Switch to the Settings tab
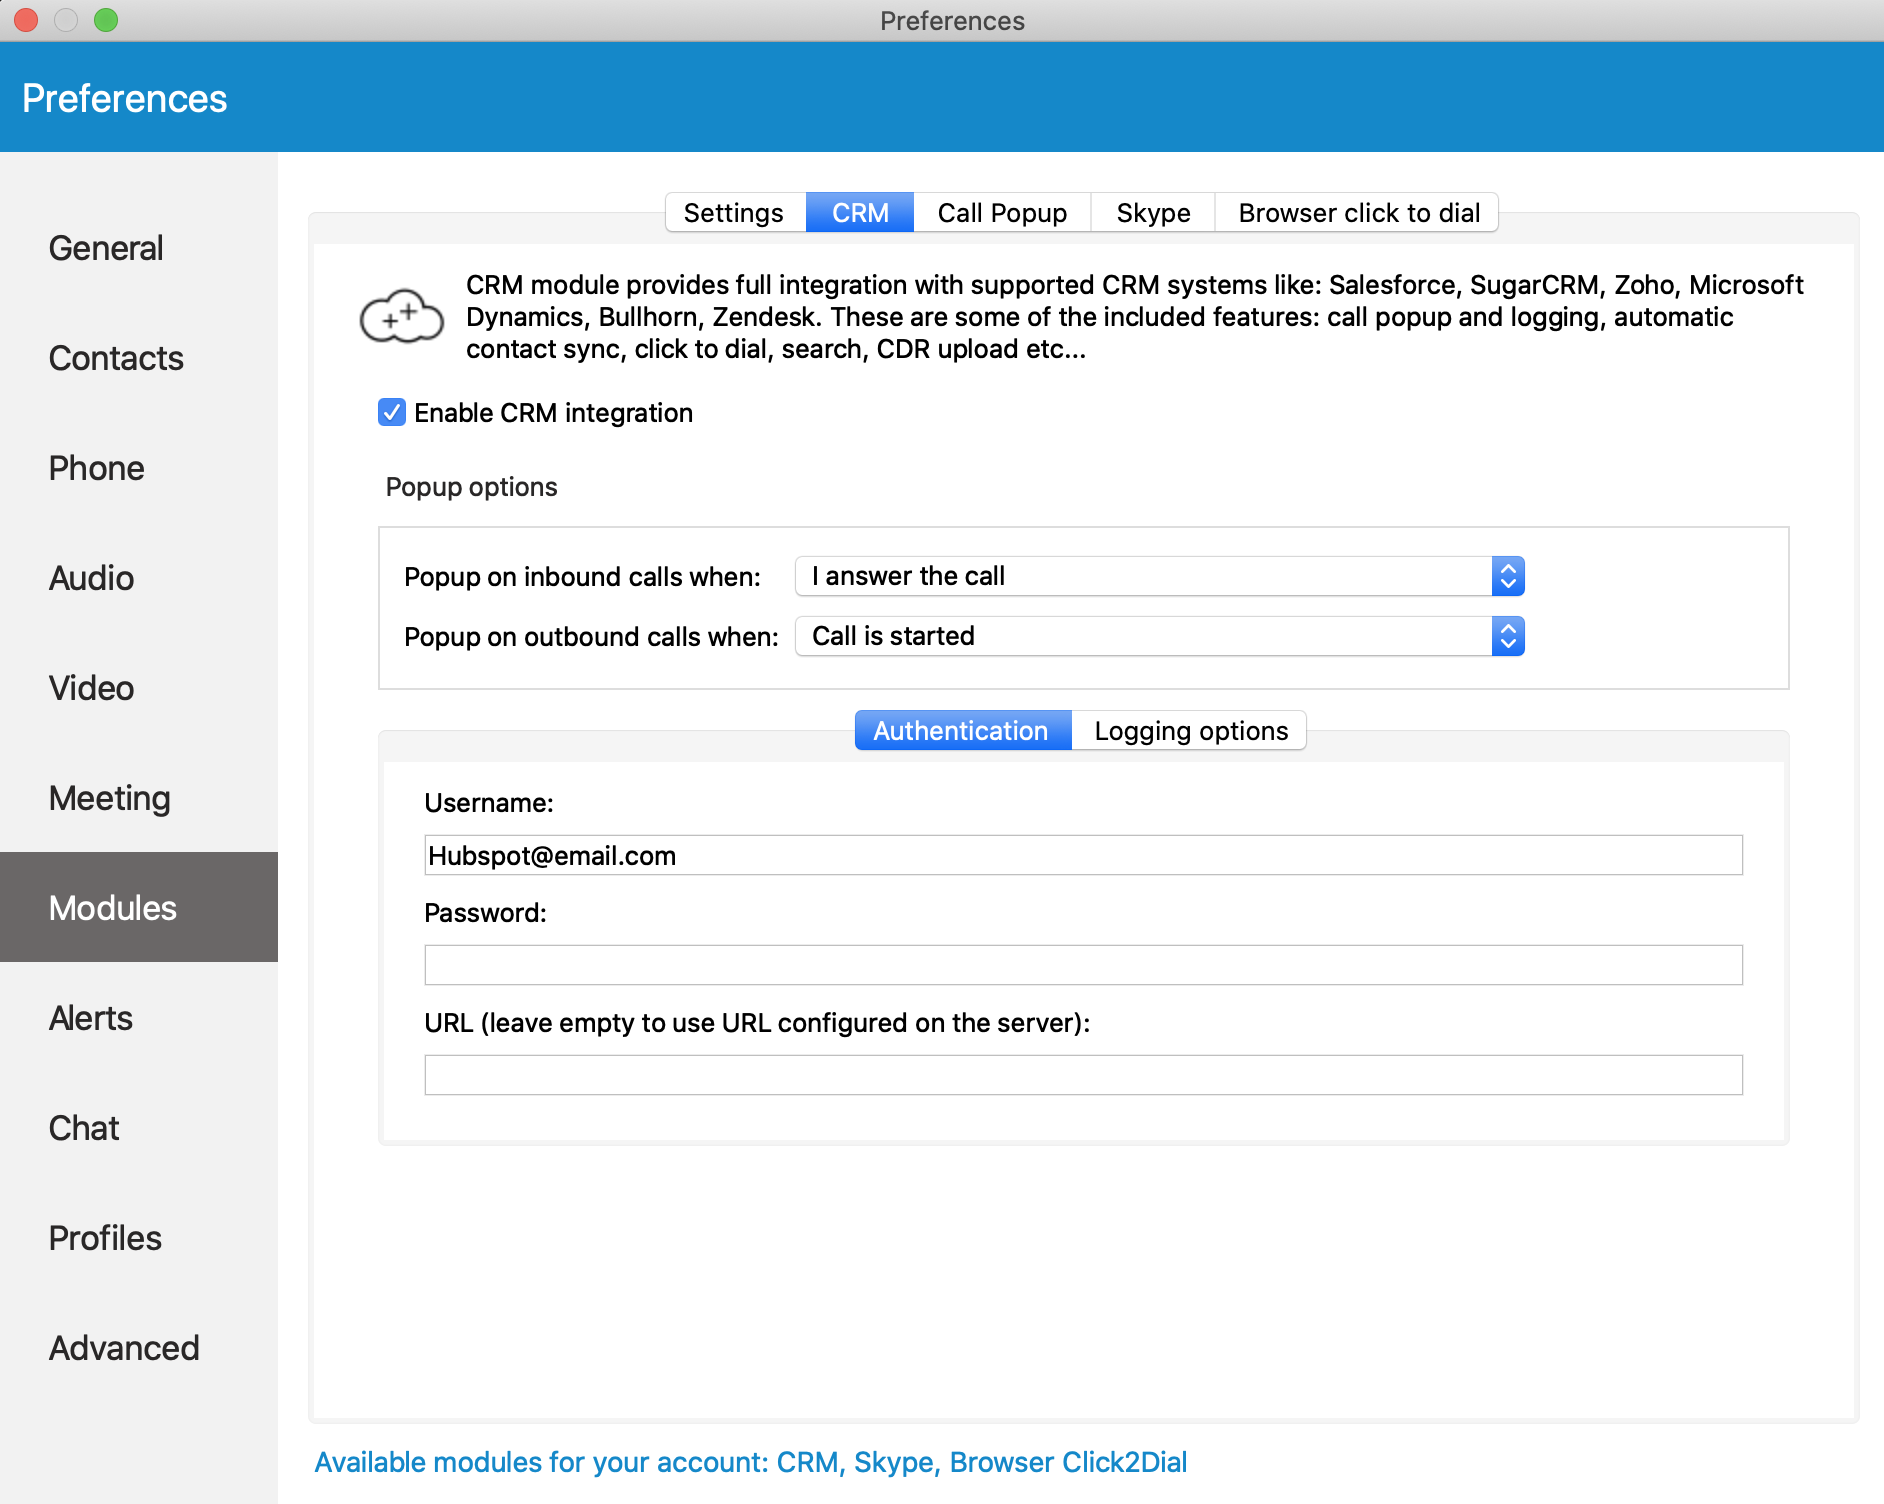The width and height of the screenshot is (1884, 1504). pyautogui.click(x=733, y=213)
